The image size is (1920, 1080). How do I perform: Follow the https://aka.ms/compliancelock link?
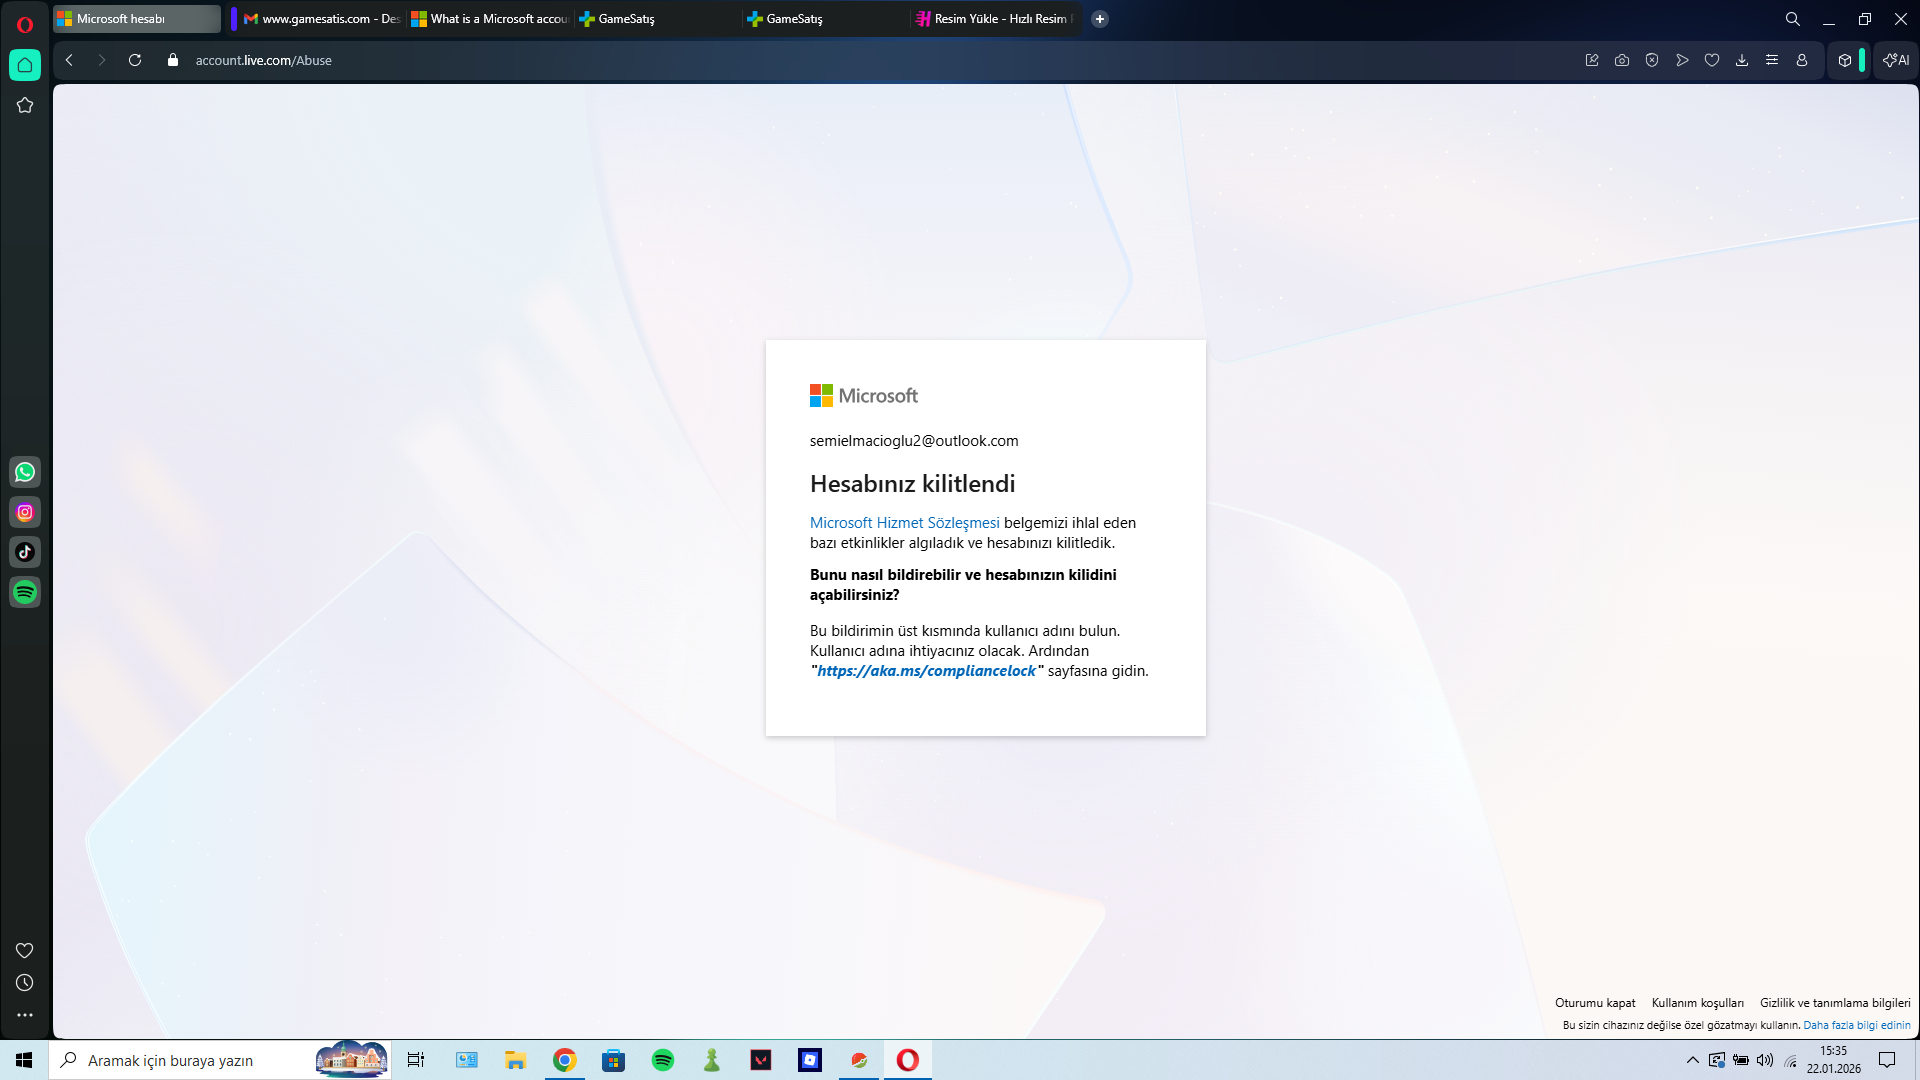point(927,671)
